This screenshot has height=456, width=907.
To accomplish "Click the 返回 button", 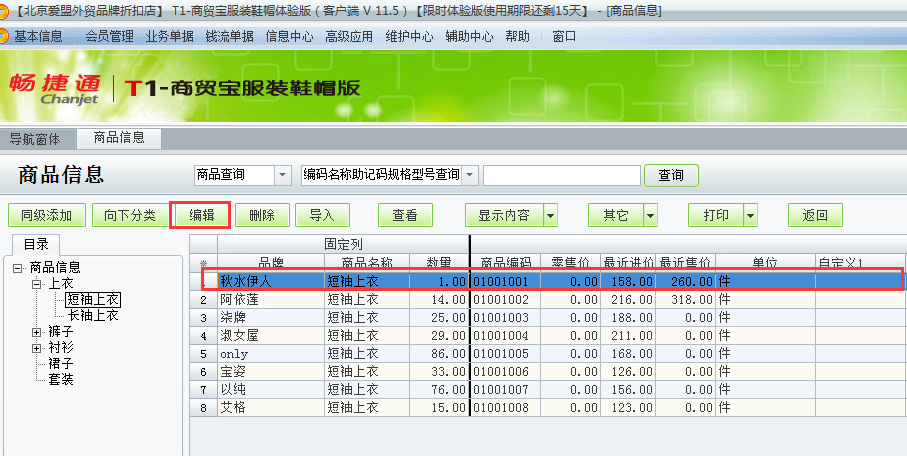I will click(815, 215).
